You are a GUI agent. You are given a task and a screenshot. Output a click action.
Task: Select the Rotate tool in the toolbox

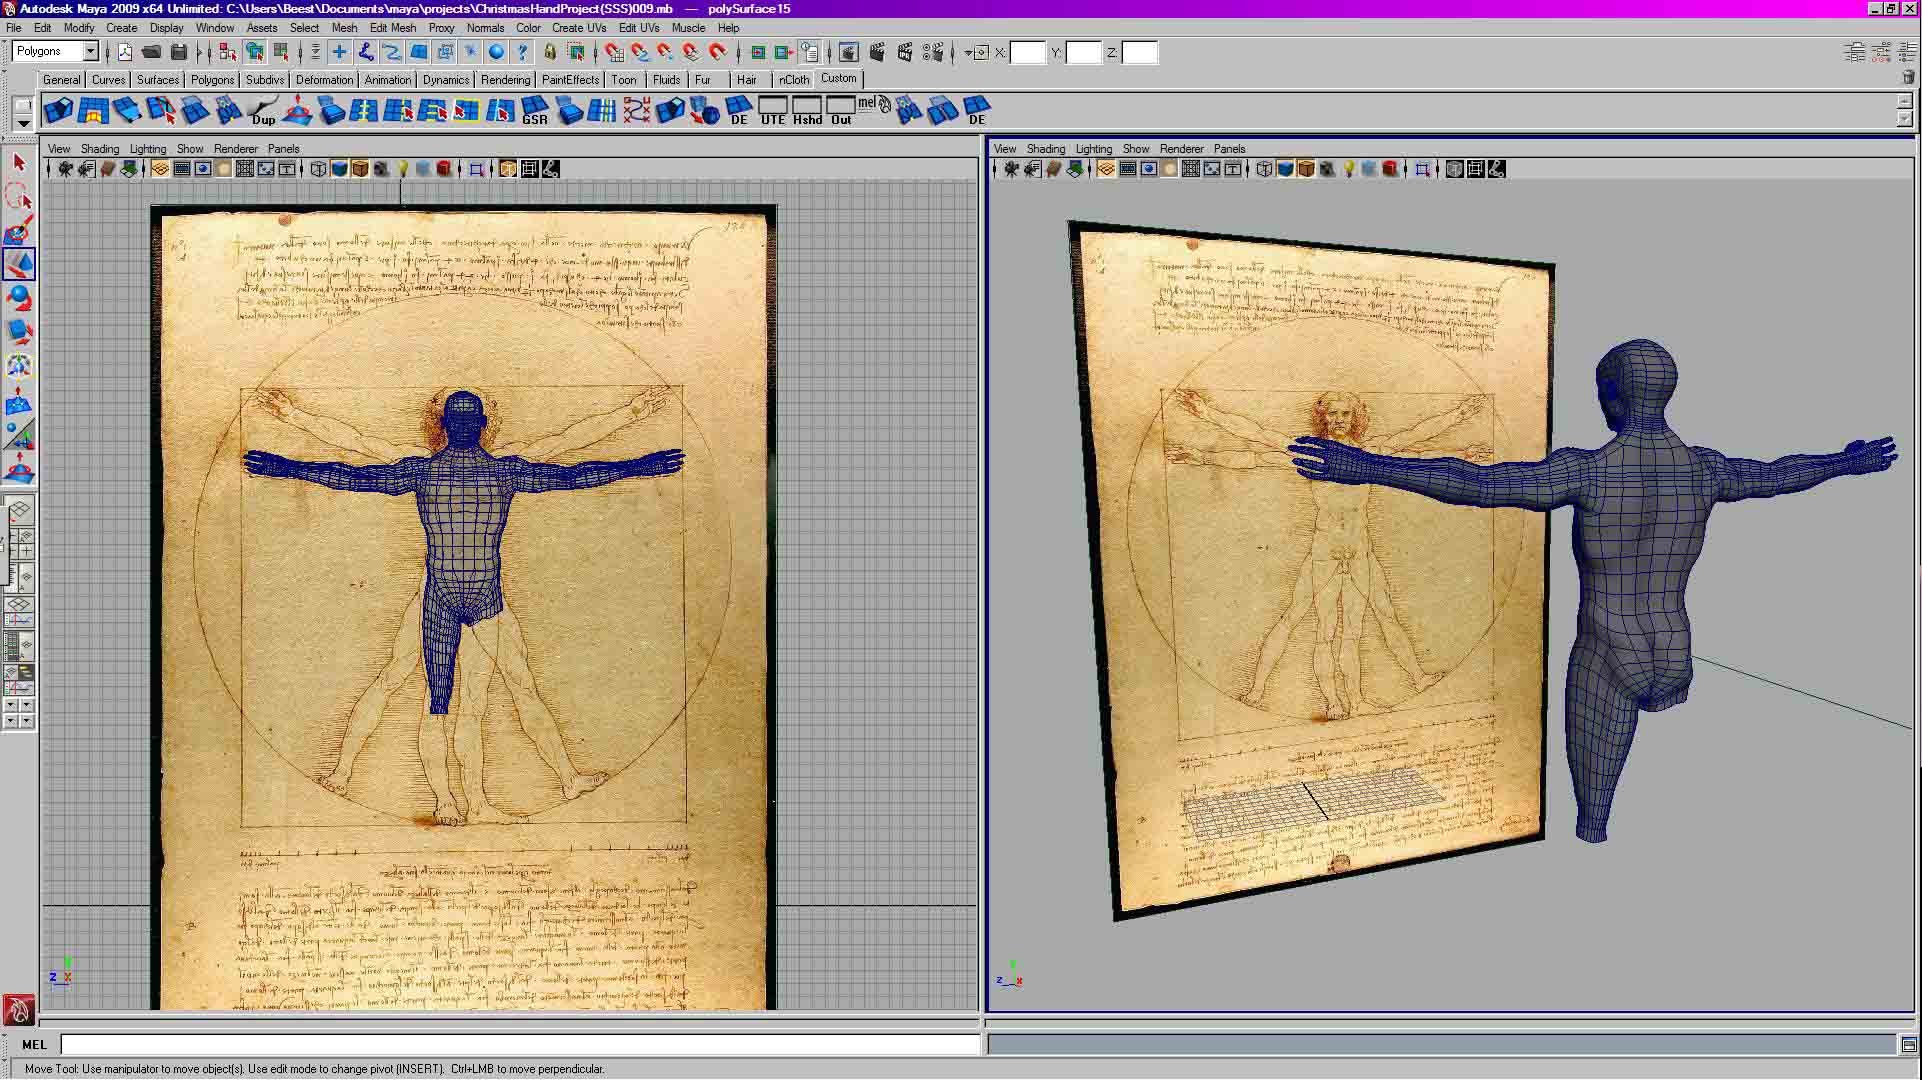coord(19,298)
